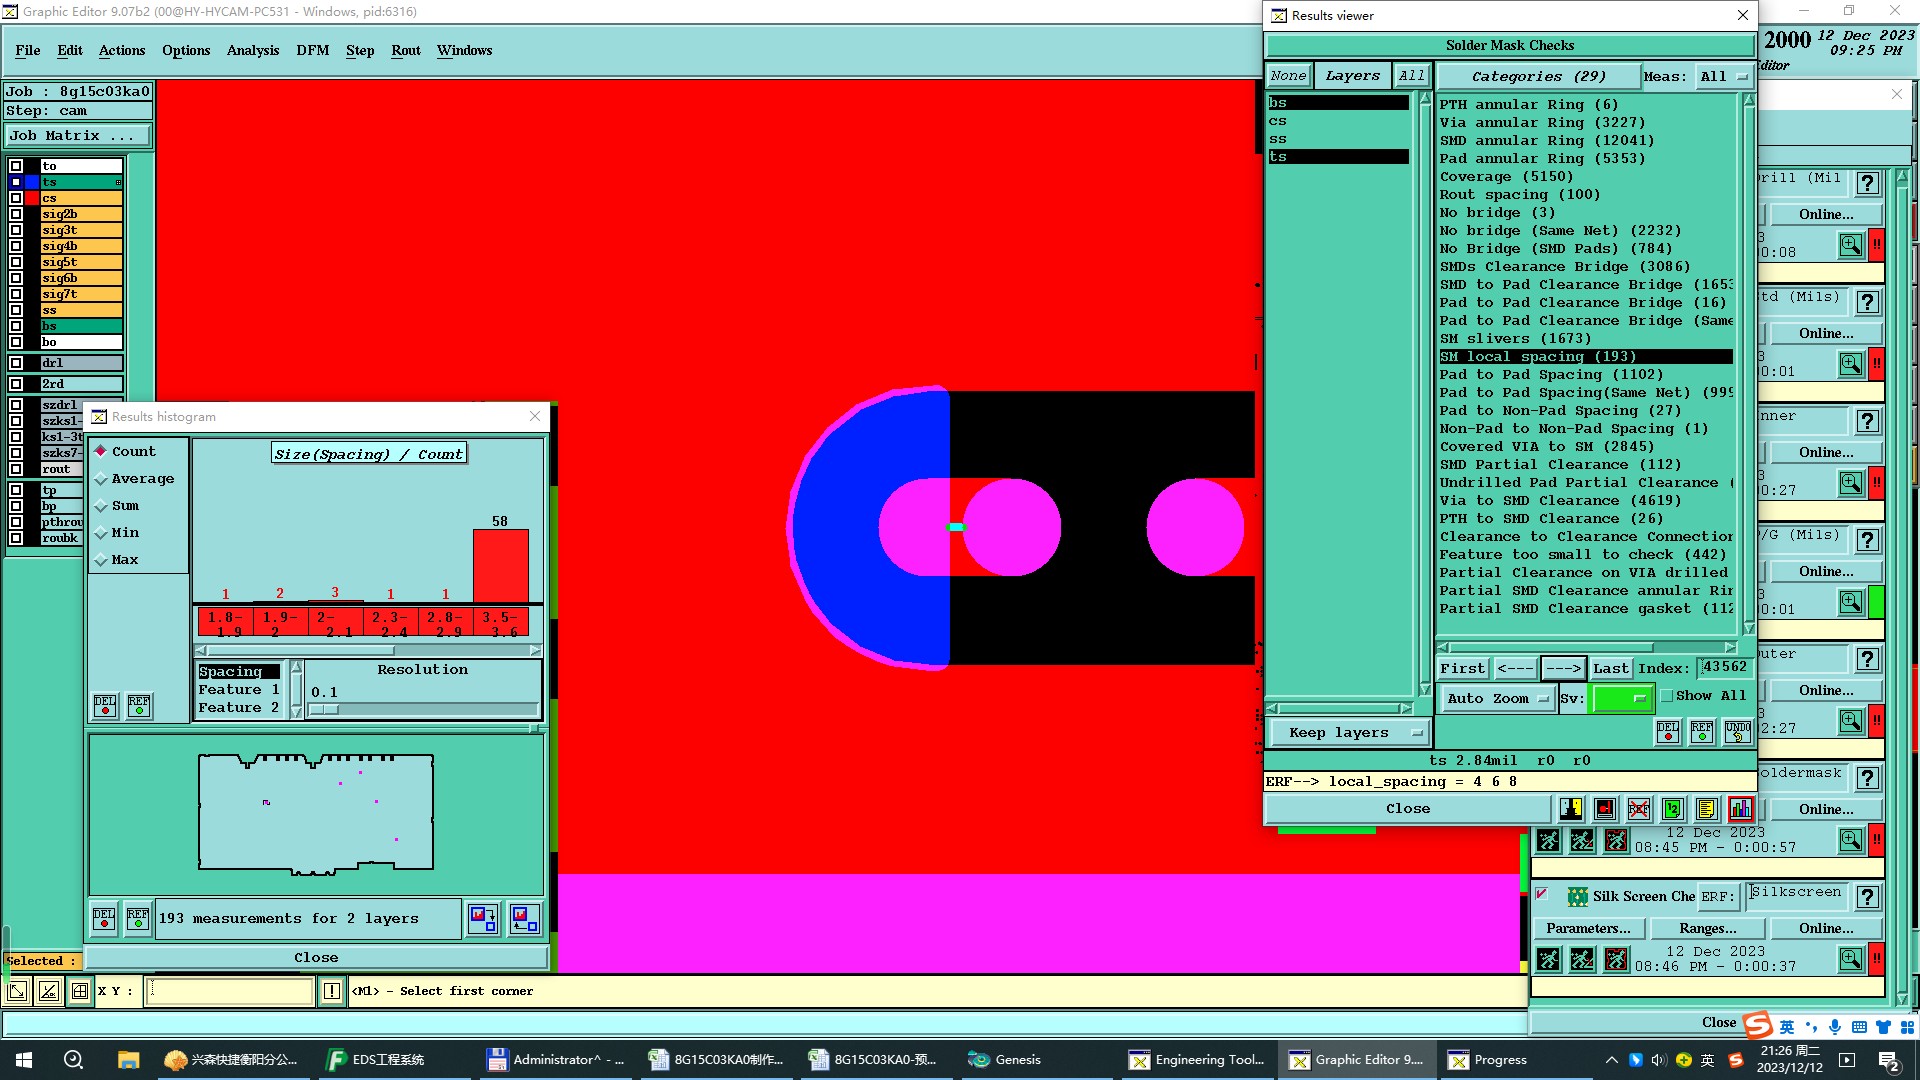Enable the Show All checkbox

tap(1667, 696)
